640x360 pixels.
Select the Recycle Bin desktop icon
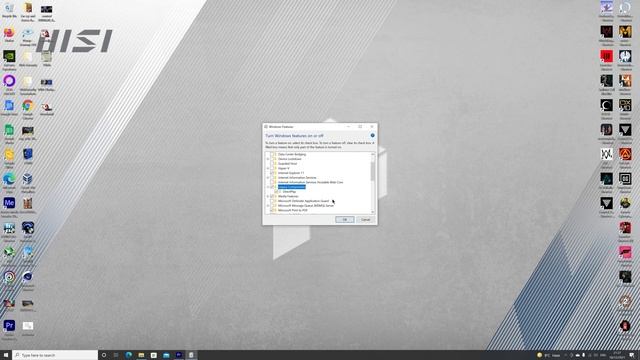[x=9, y=11]
